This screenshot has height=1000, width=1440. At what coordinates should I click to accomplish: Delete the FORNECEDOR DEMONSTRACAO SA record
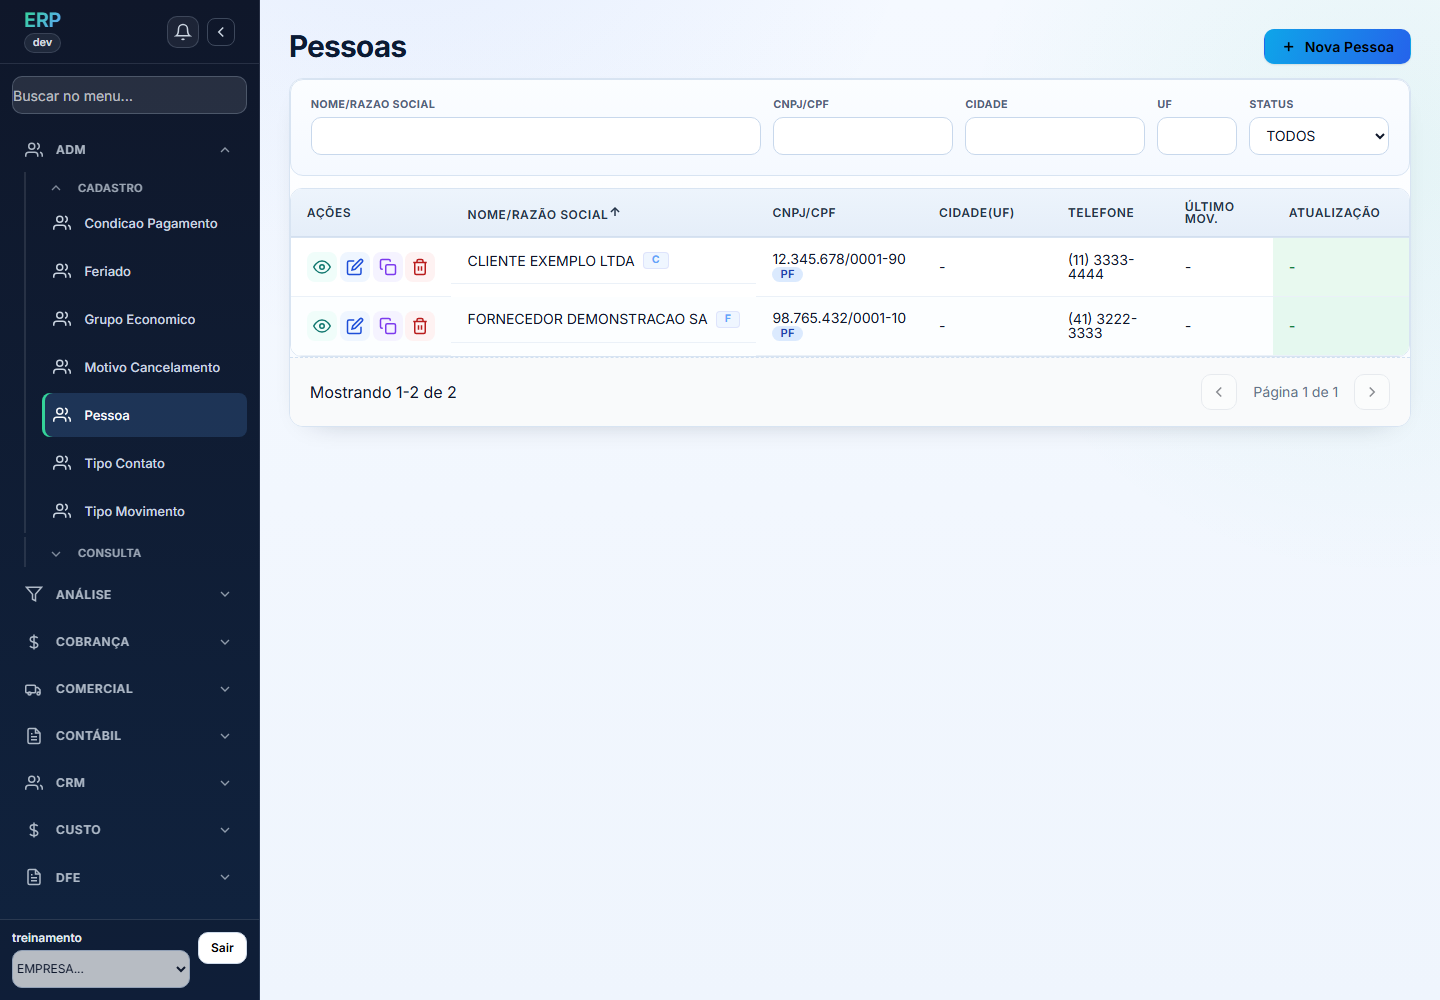point(420,326)
